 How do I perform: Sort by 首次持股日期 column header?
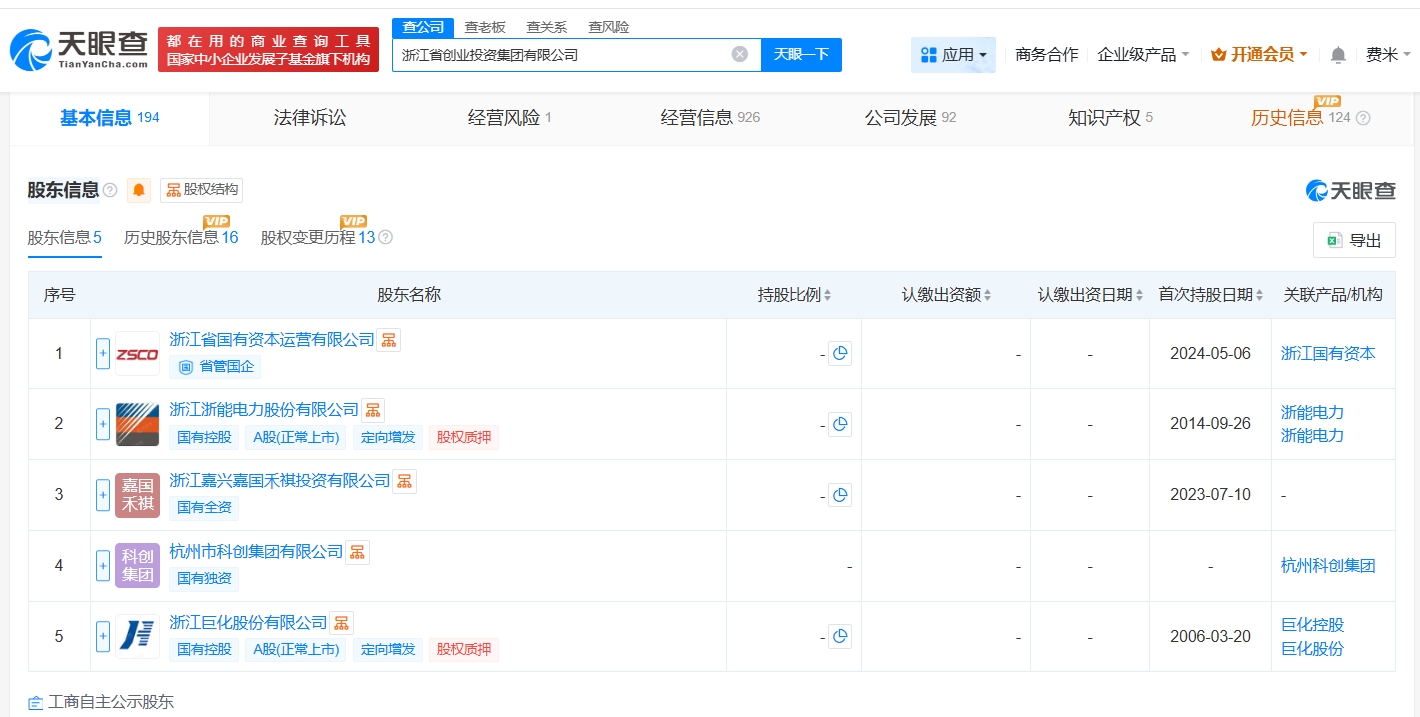[x=1210, y=295]
